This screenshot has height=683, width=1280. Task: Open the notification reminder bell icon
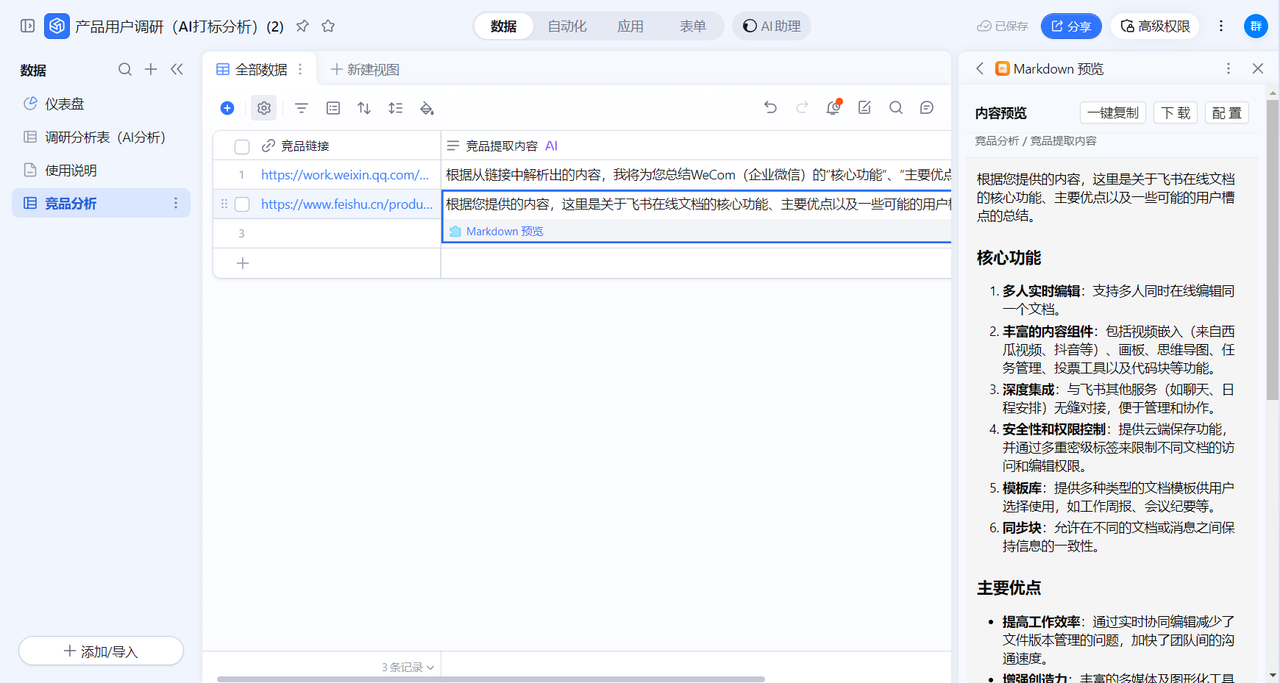tap(833, 108)
